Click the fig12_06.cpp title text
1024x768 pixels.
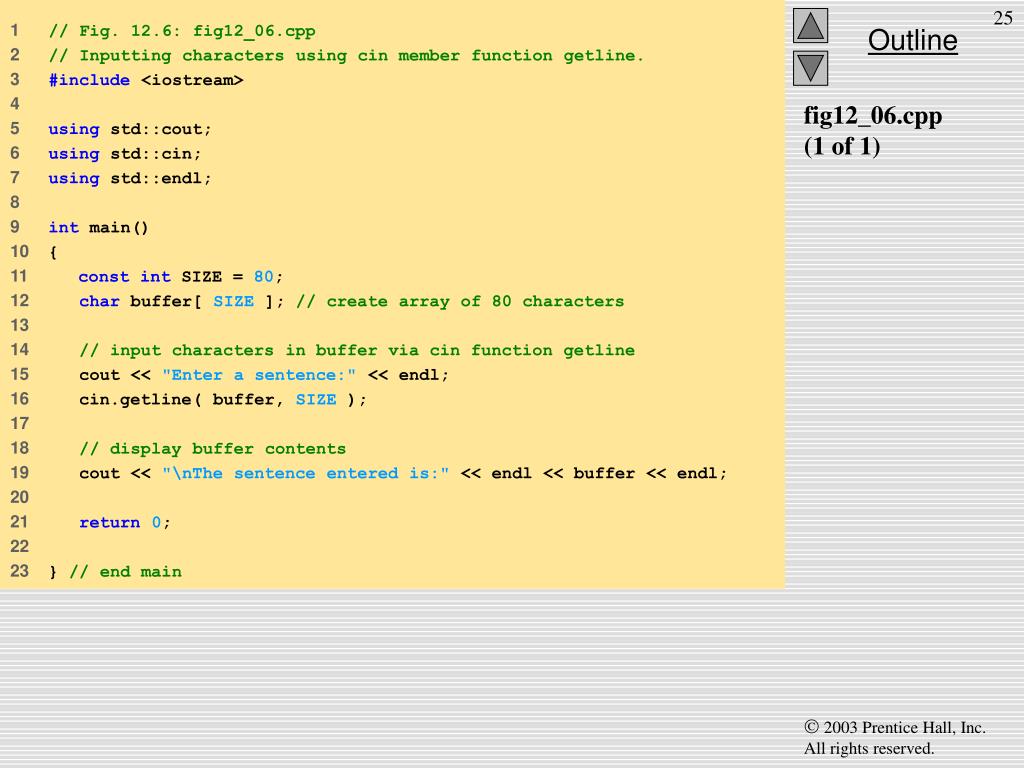tap(872, 116)
